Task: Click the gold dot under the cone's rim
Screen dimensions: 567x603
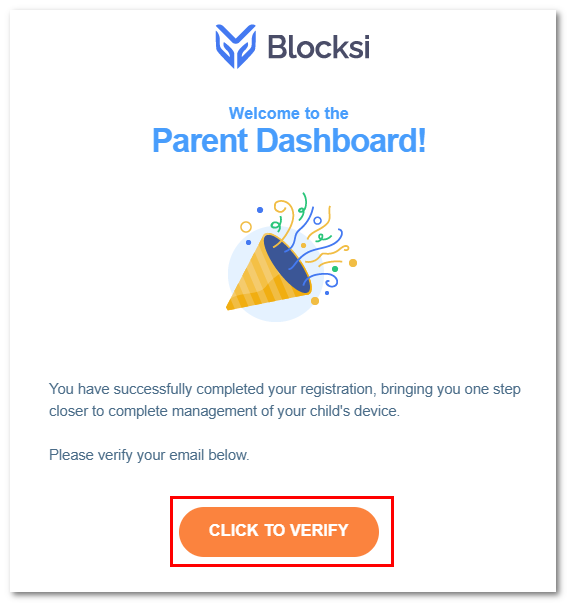Action: click(x=315, y=301)
